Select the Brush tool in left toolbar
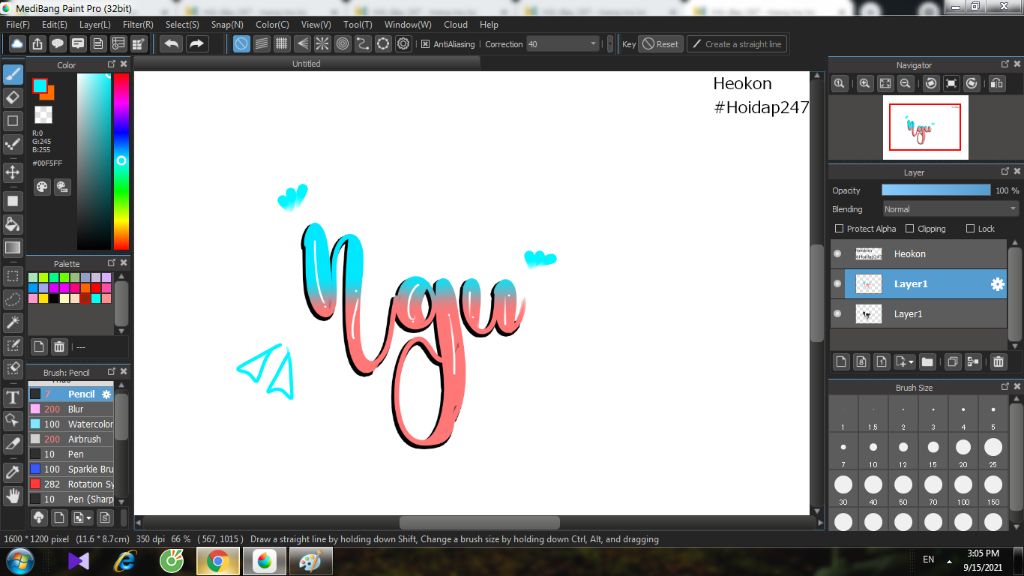The height and width of the screenshot is (576, 1024). pyautogui.click(x=12, y=74)
